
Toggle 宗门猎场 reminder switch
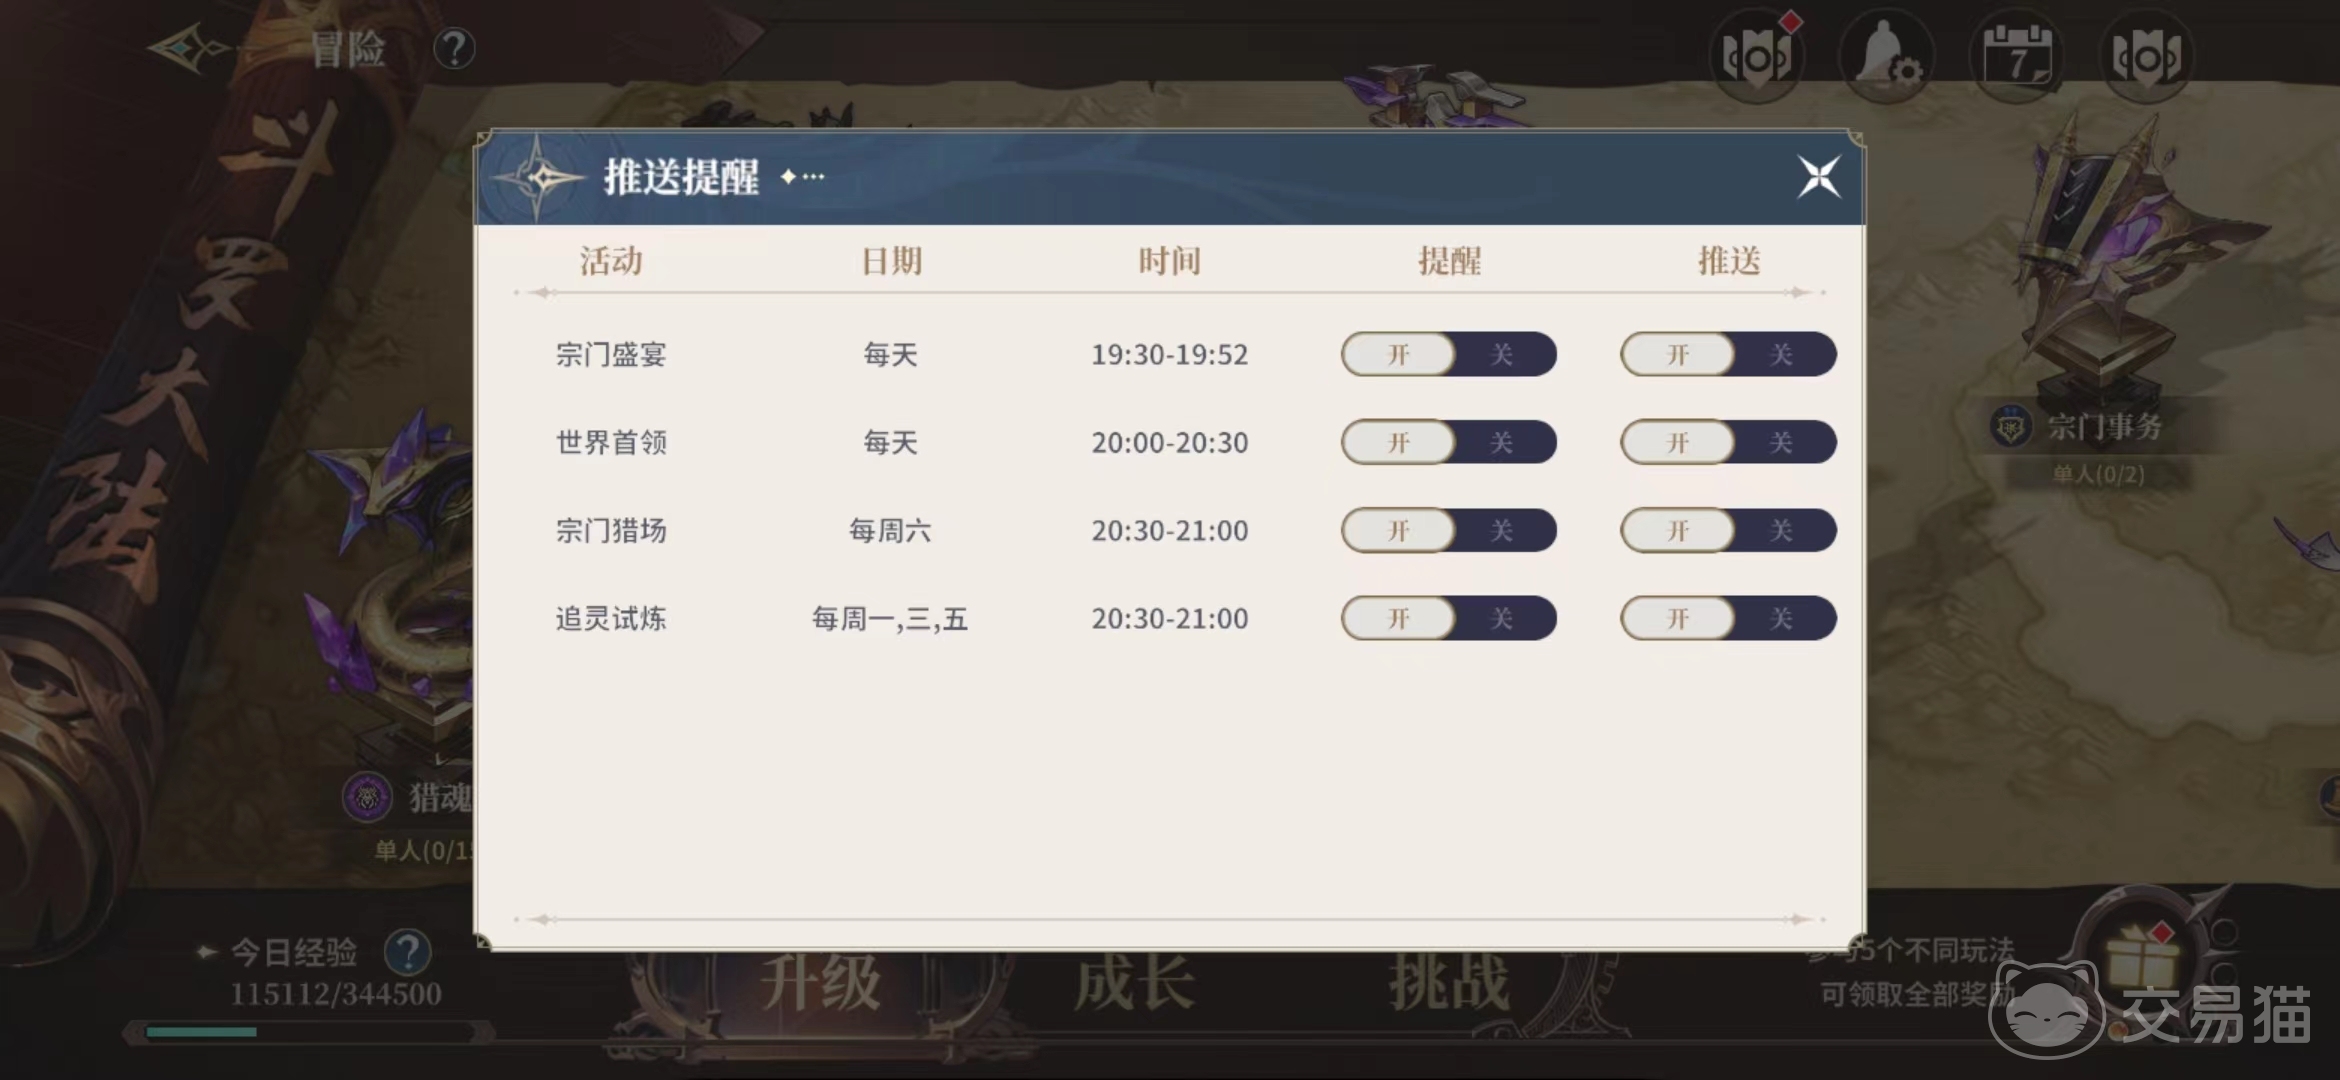coord(1448,531)
